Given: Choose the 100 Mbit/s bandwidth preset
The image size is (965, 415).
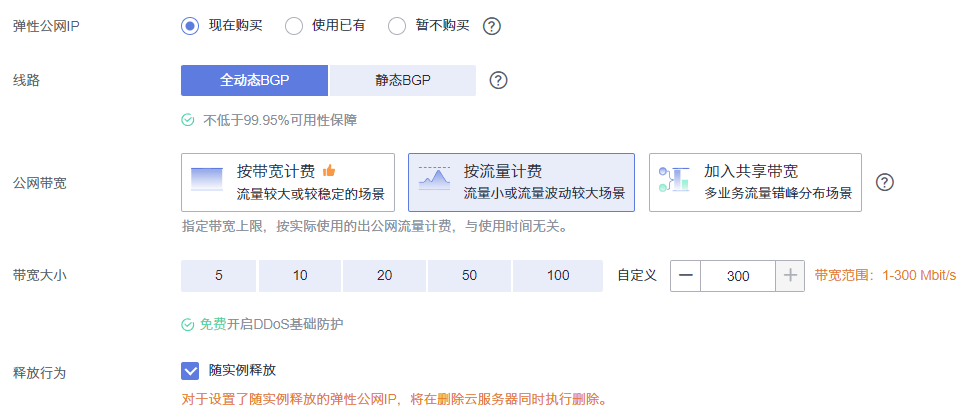Looking at the screenshot, I should pyautogui.click(x=558, y=275).
